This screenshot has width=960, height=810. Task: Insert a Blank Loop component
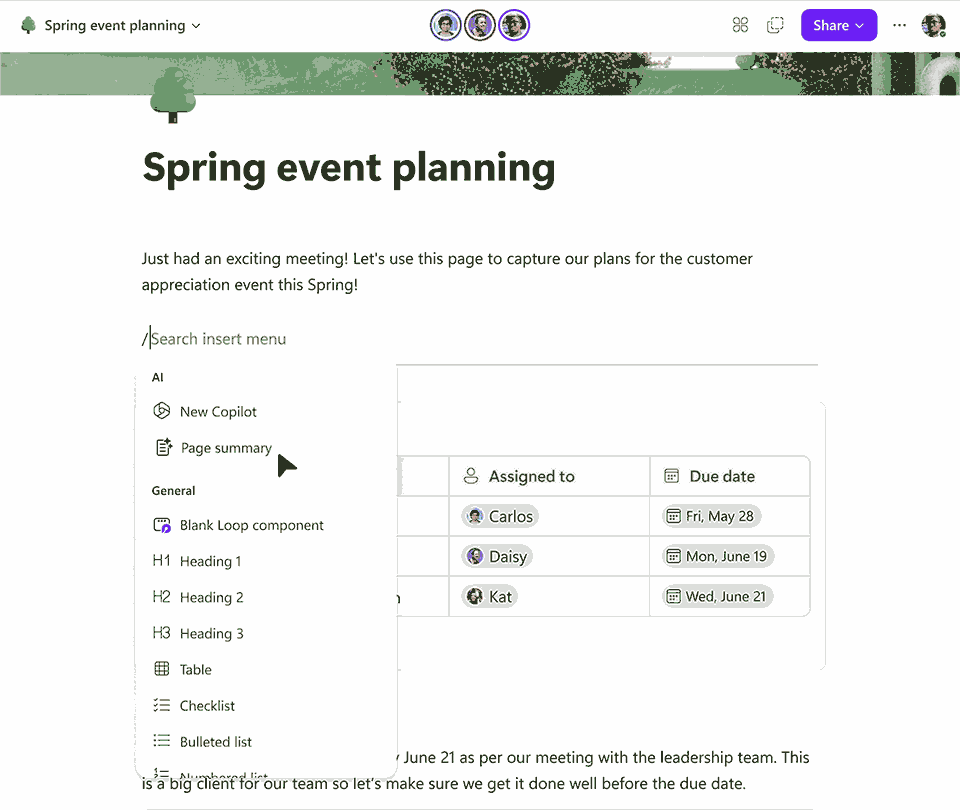[x=251, y=525]
